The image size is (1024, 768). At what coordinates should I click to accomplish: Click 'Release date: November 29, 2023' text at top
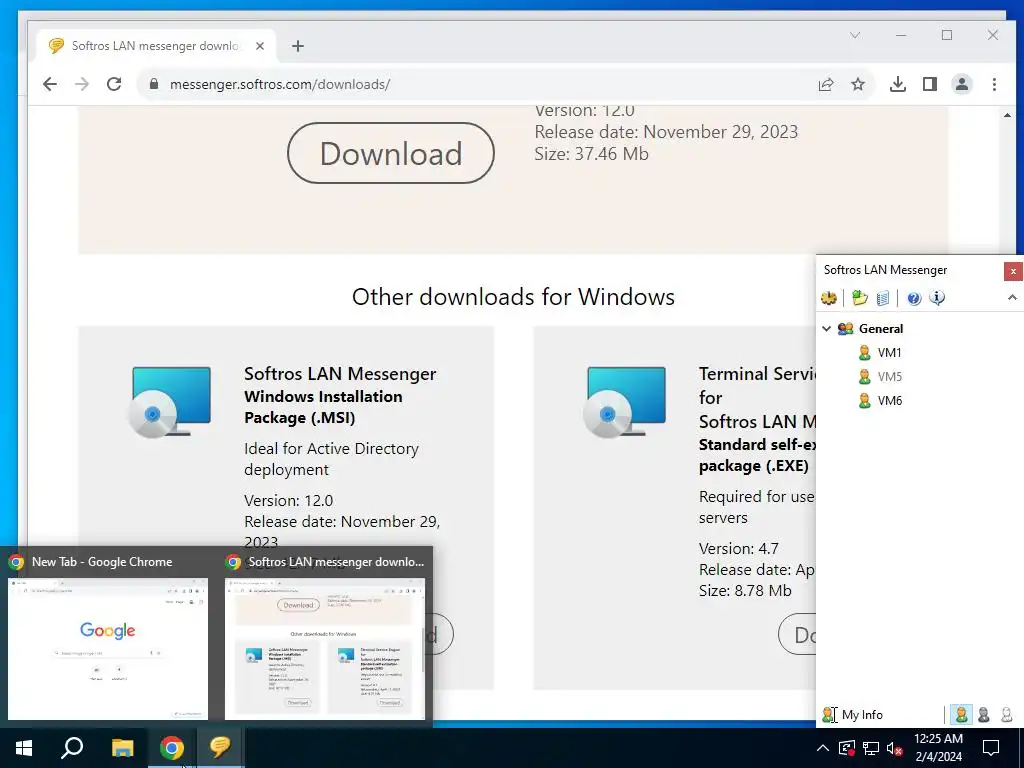coord(666,132)
